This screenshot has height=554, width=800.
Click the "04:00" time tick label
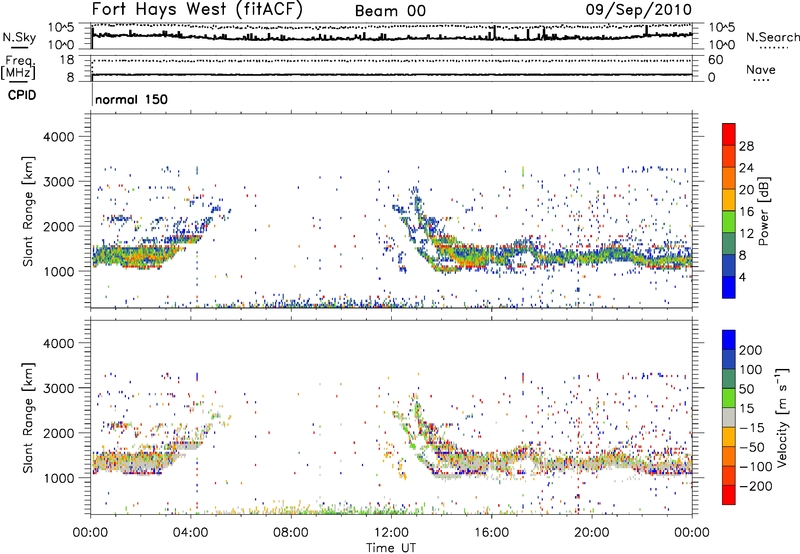click(190, 533)
